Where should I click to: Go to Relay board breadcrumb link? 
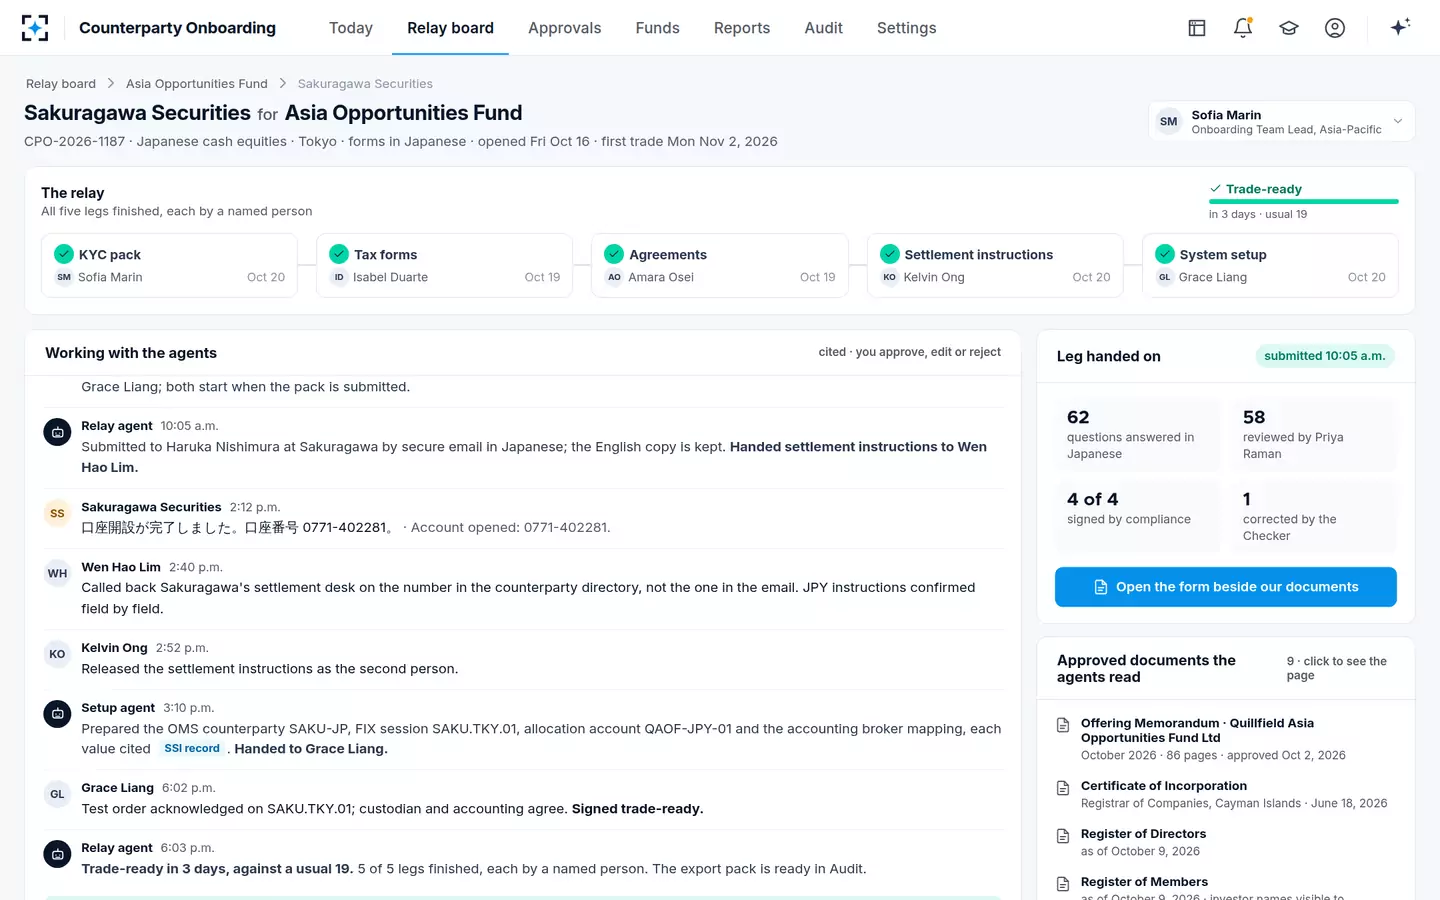[61, 84]
